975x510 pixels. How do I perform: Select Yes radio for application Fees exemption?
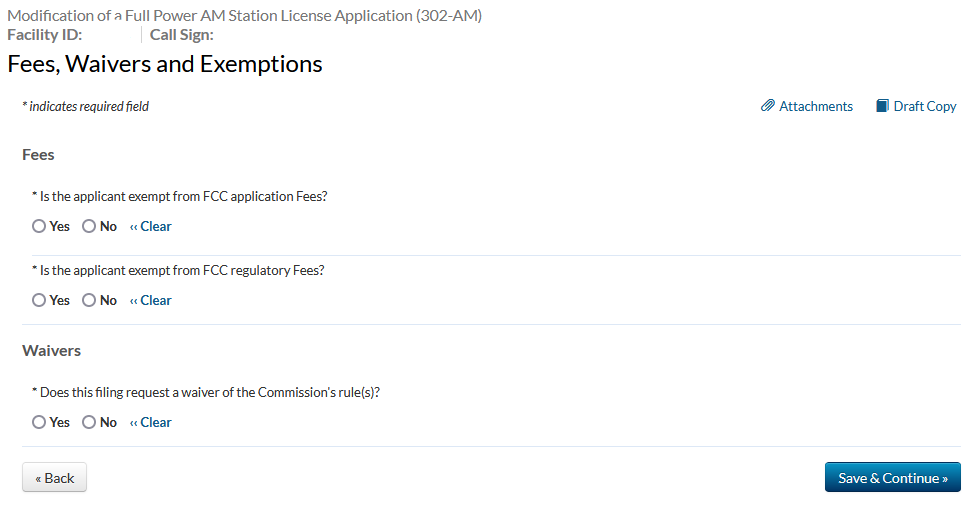pyautogui.click(x=39, y=226)
